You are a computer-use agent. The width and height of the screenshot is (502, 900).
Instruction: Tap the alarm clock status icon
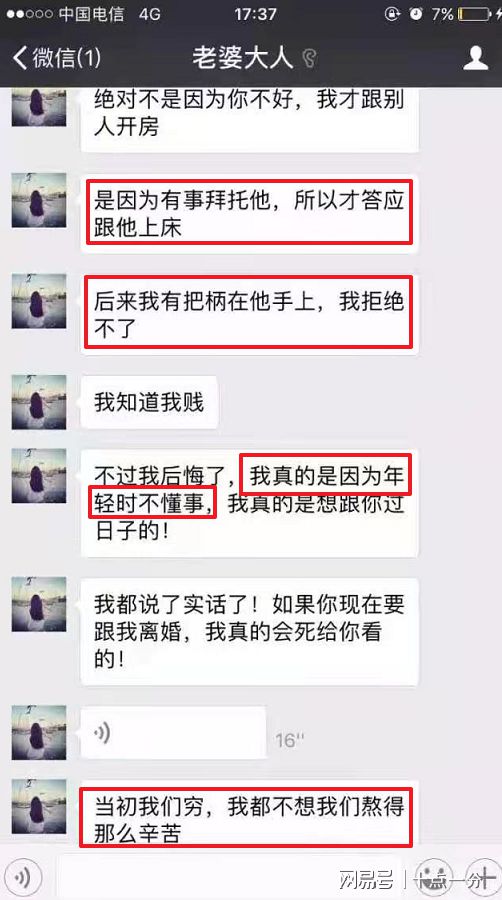click(416, 14)
